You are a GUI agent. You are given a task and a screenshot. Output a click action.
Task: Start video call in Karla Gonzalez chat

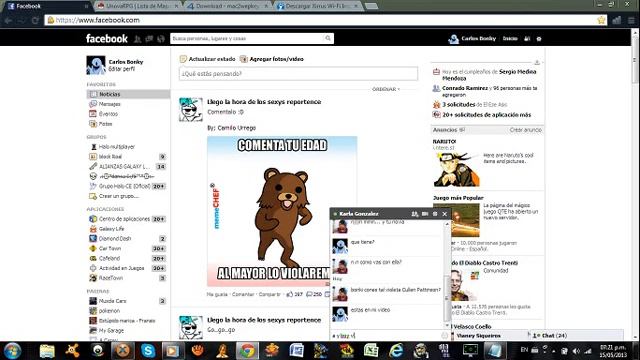[x=425, y=214]
